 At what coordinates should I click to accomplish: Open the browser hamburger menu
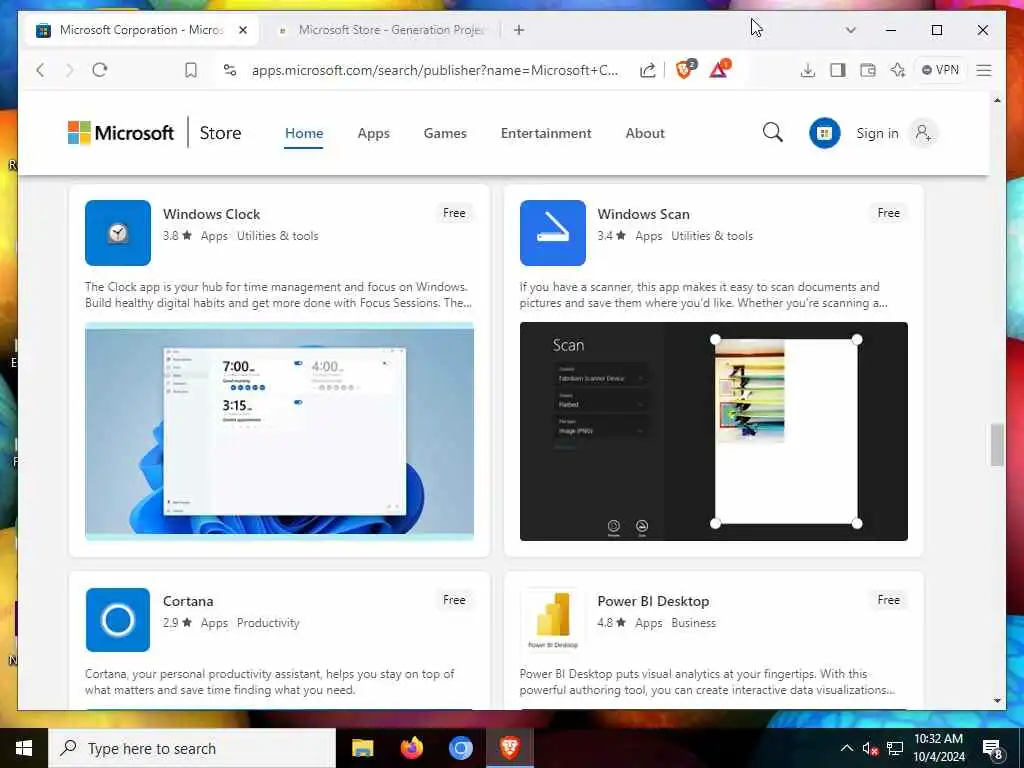click(x=984, y=70)
